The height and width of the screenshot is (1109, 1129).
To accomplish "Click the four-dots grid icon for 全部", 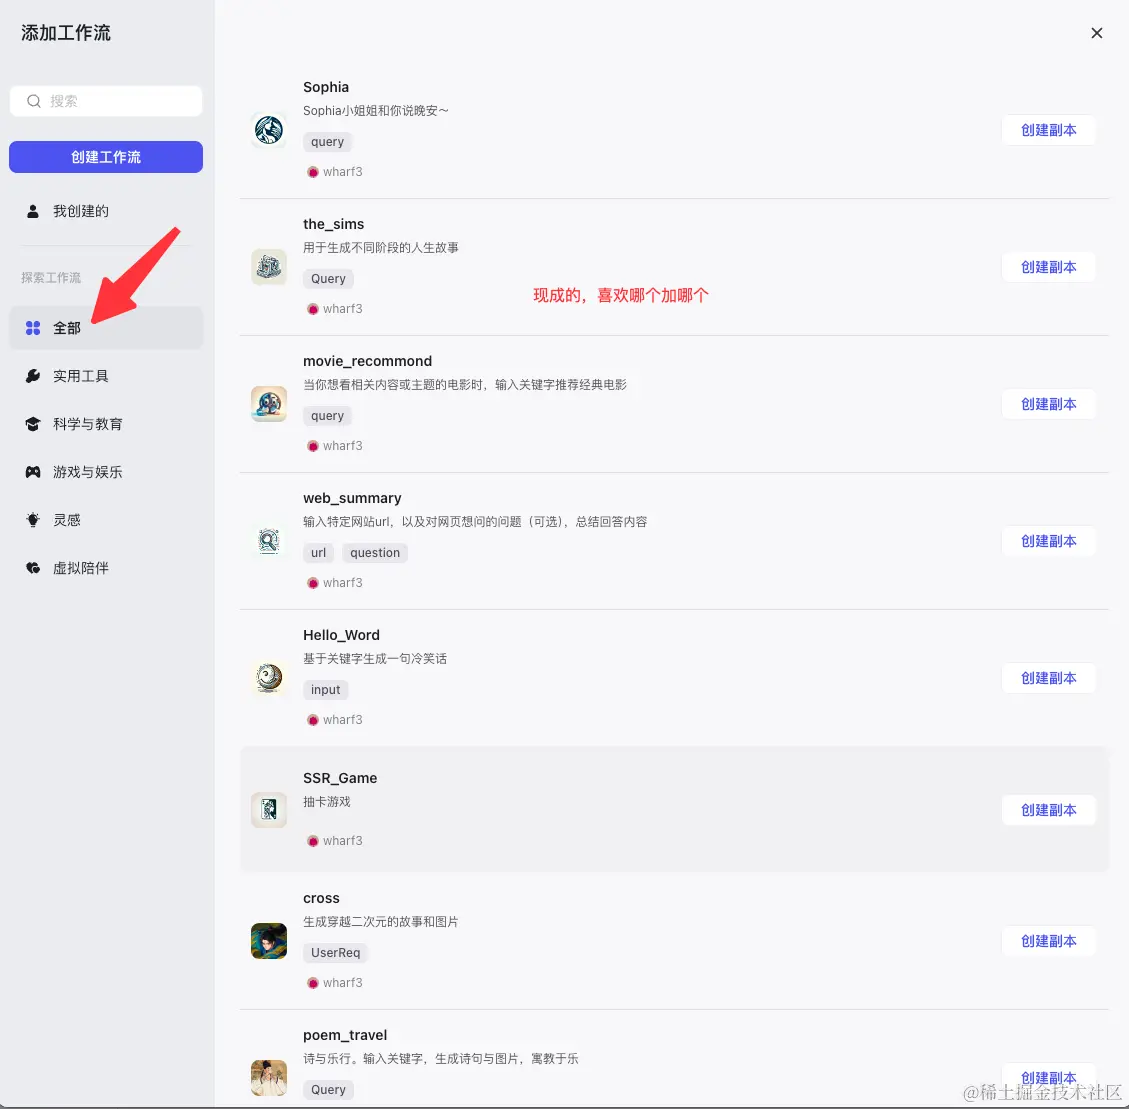I will click(x=32, y=328).
